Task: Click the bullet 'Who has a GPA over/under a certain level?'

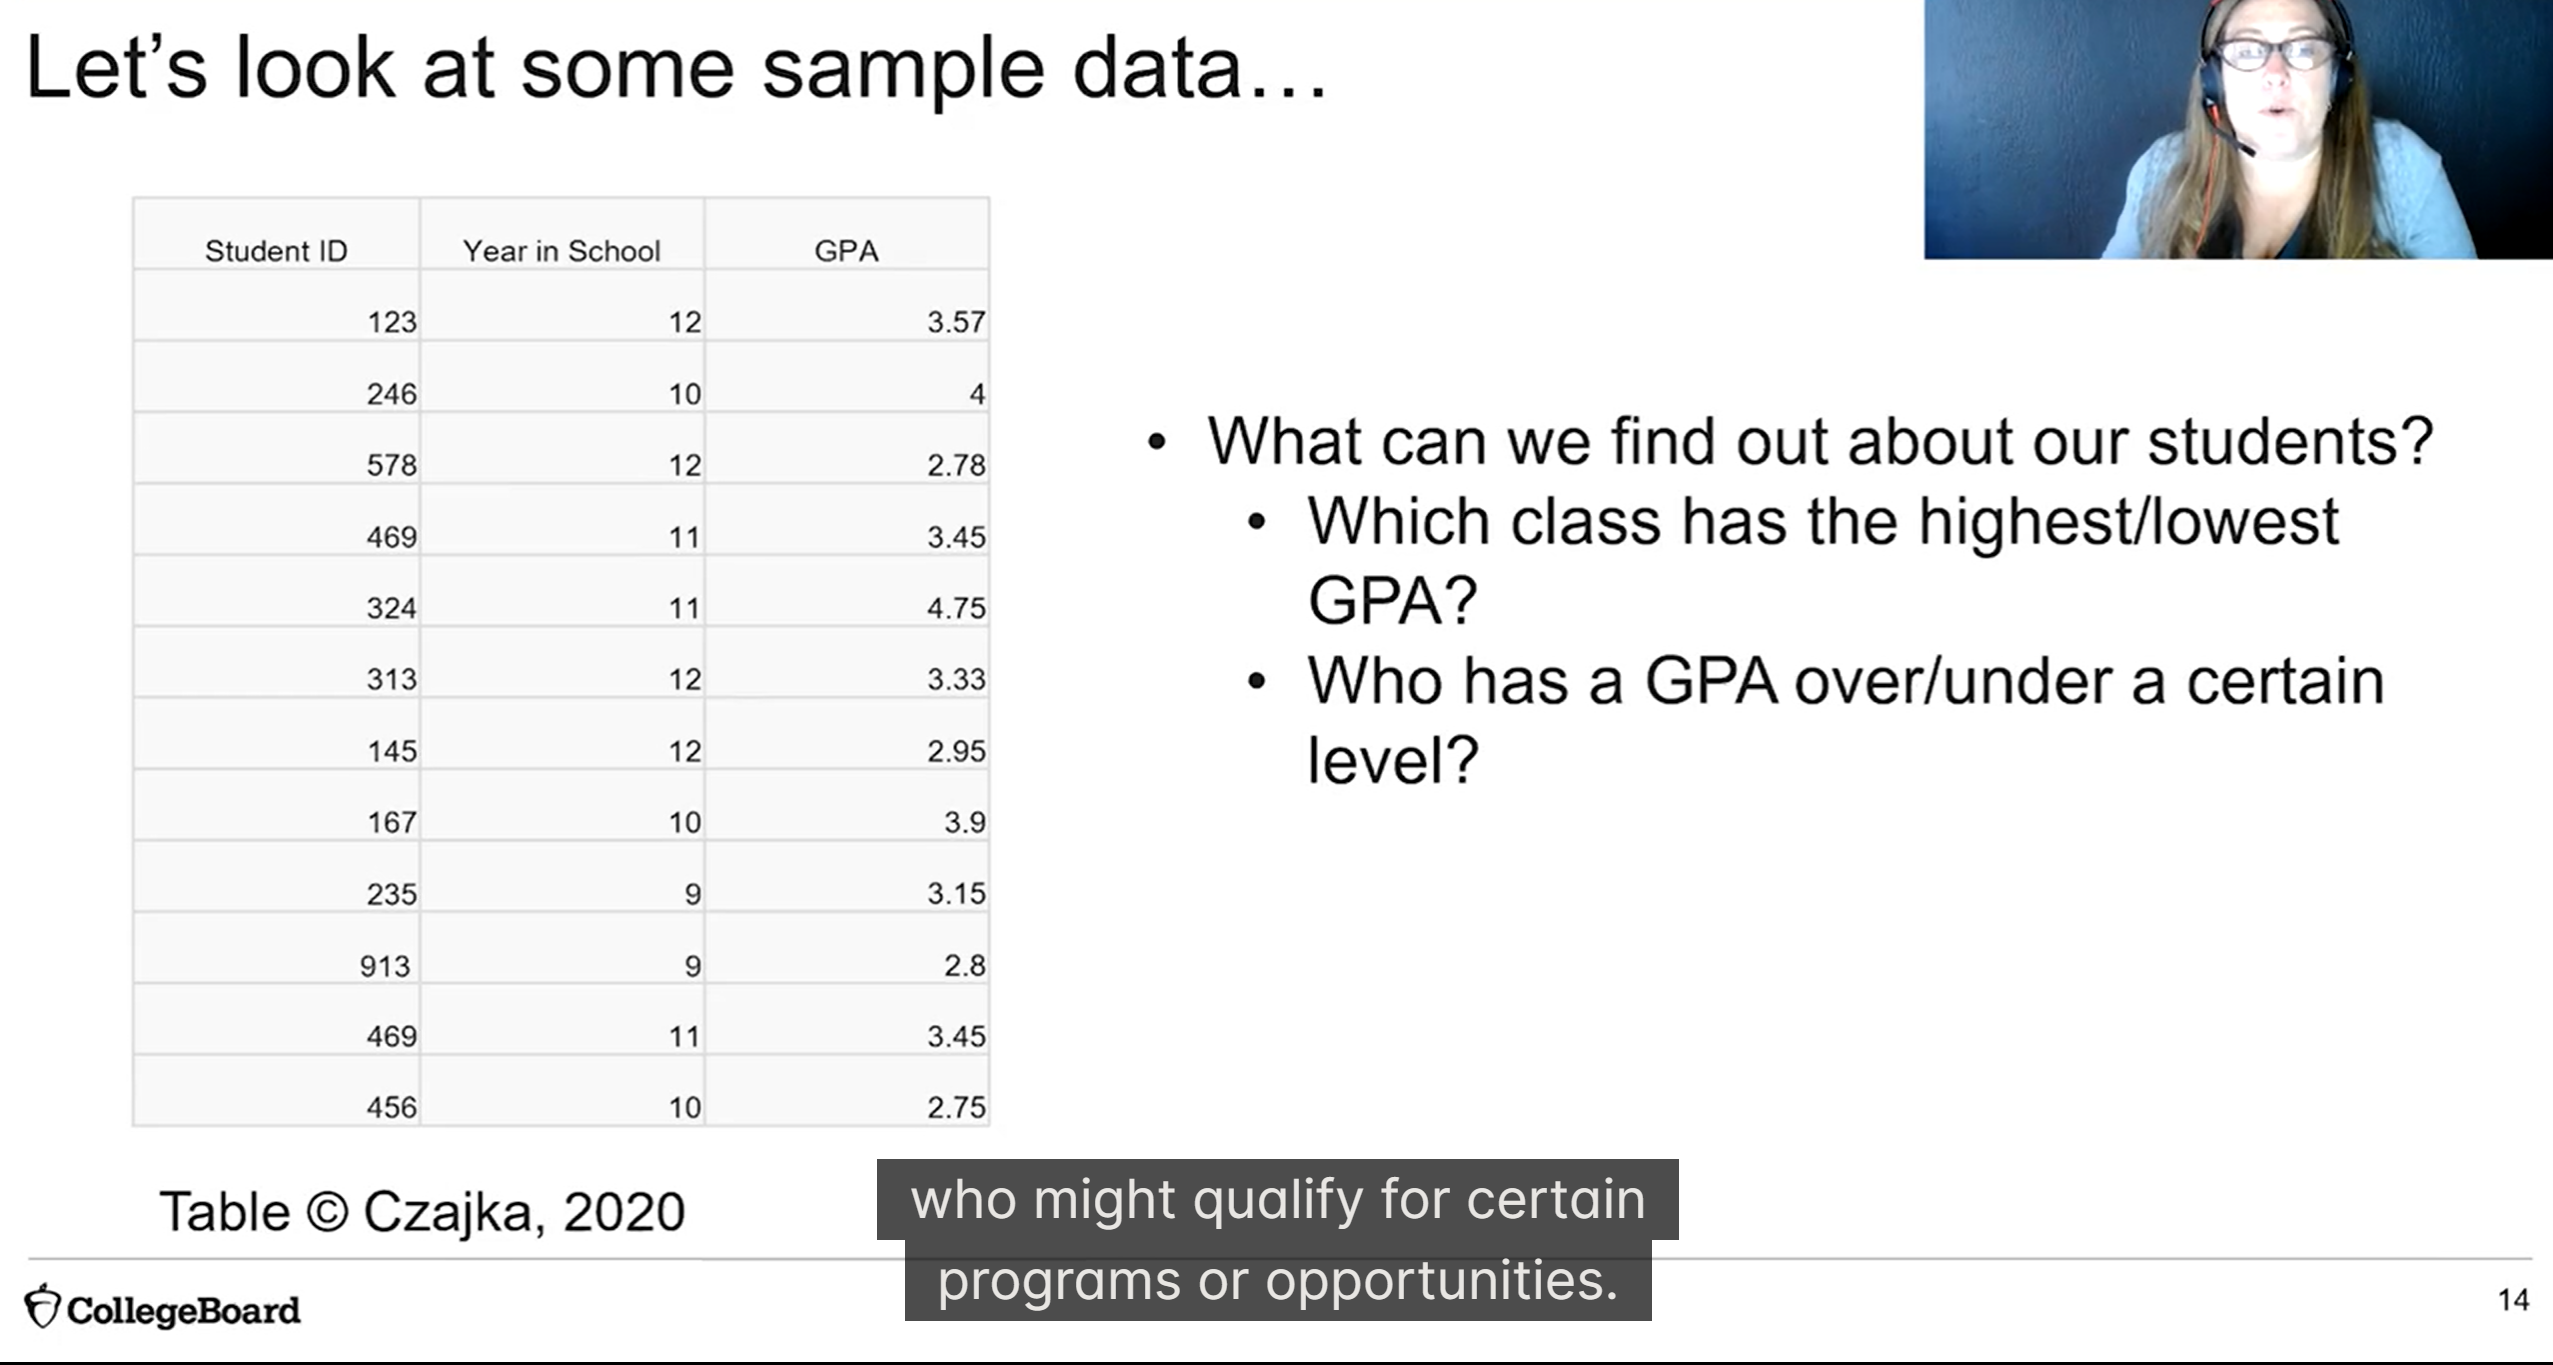Action: pyautogui.click(x=1846, y=720)
